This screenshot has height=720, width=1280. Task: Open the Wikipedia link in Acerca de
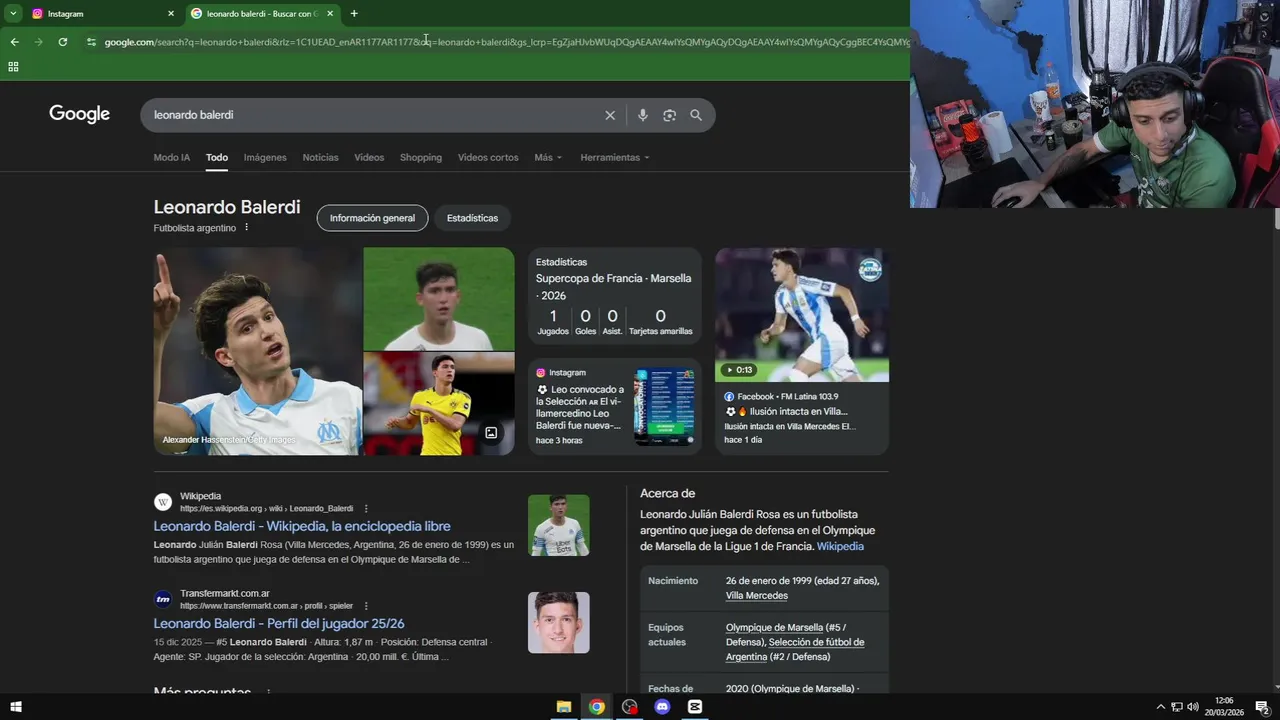point(840,546)
